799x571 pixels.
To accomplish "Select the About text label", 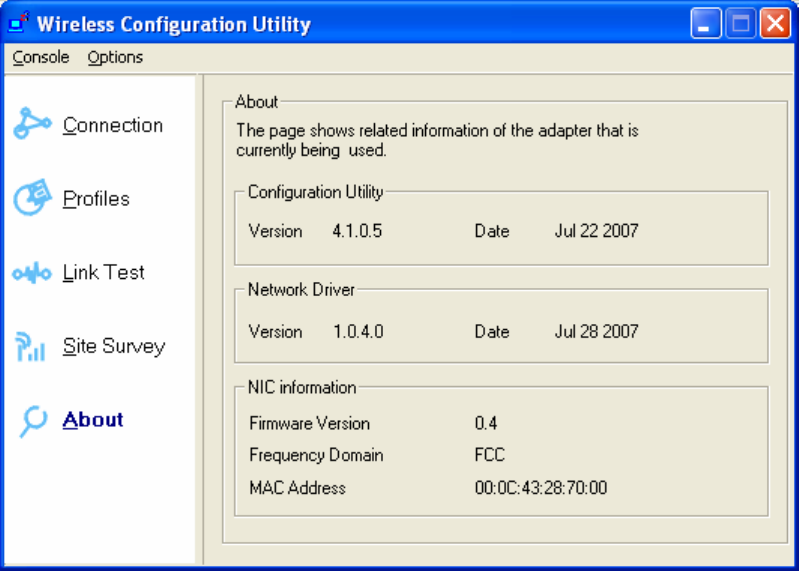I will [93, 420].
